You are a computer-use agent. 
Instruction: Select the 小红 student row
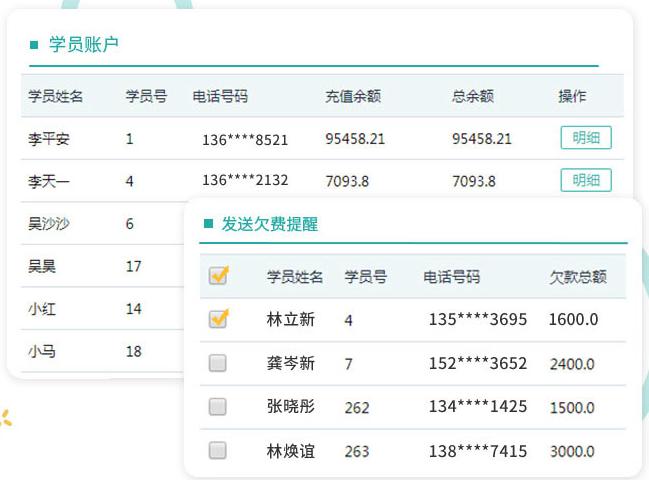[x=42, y=309]
